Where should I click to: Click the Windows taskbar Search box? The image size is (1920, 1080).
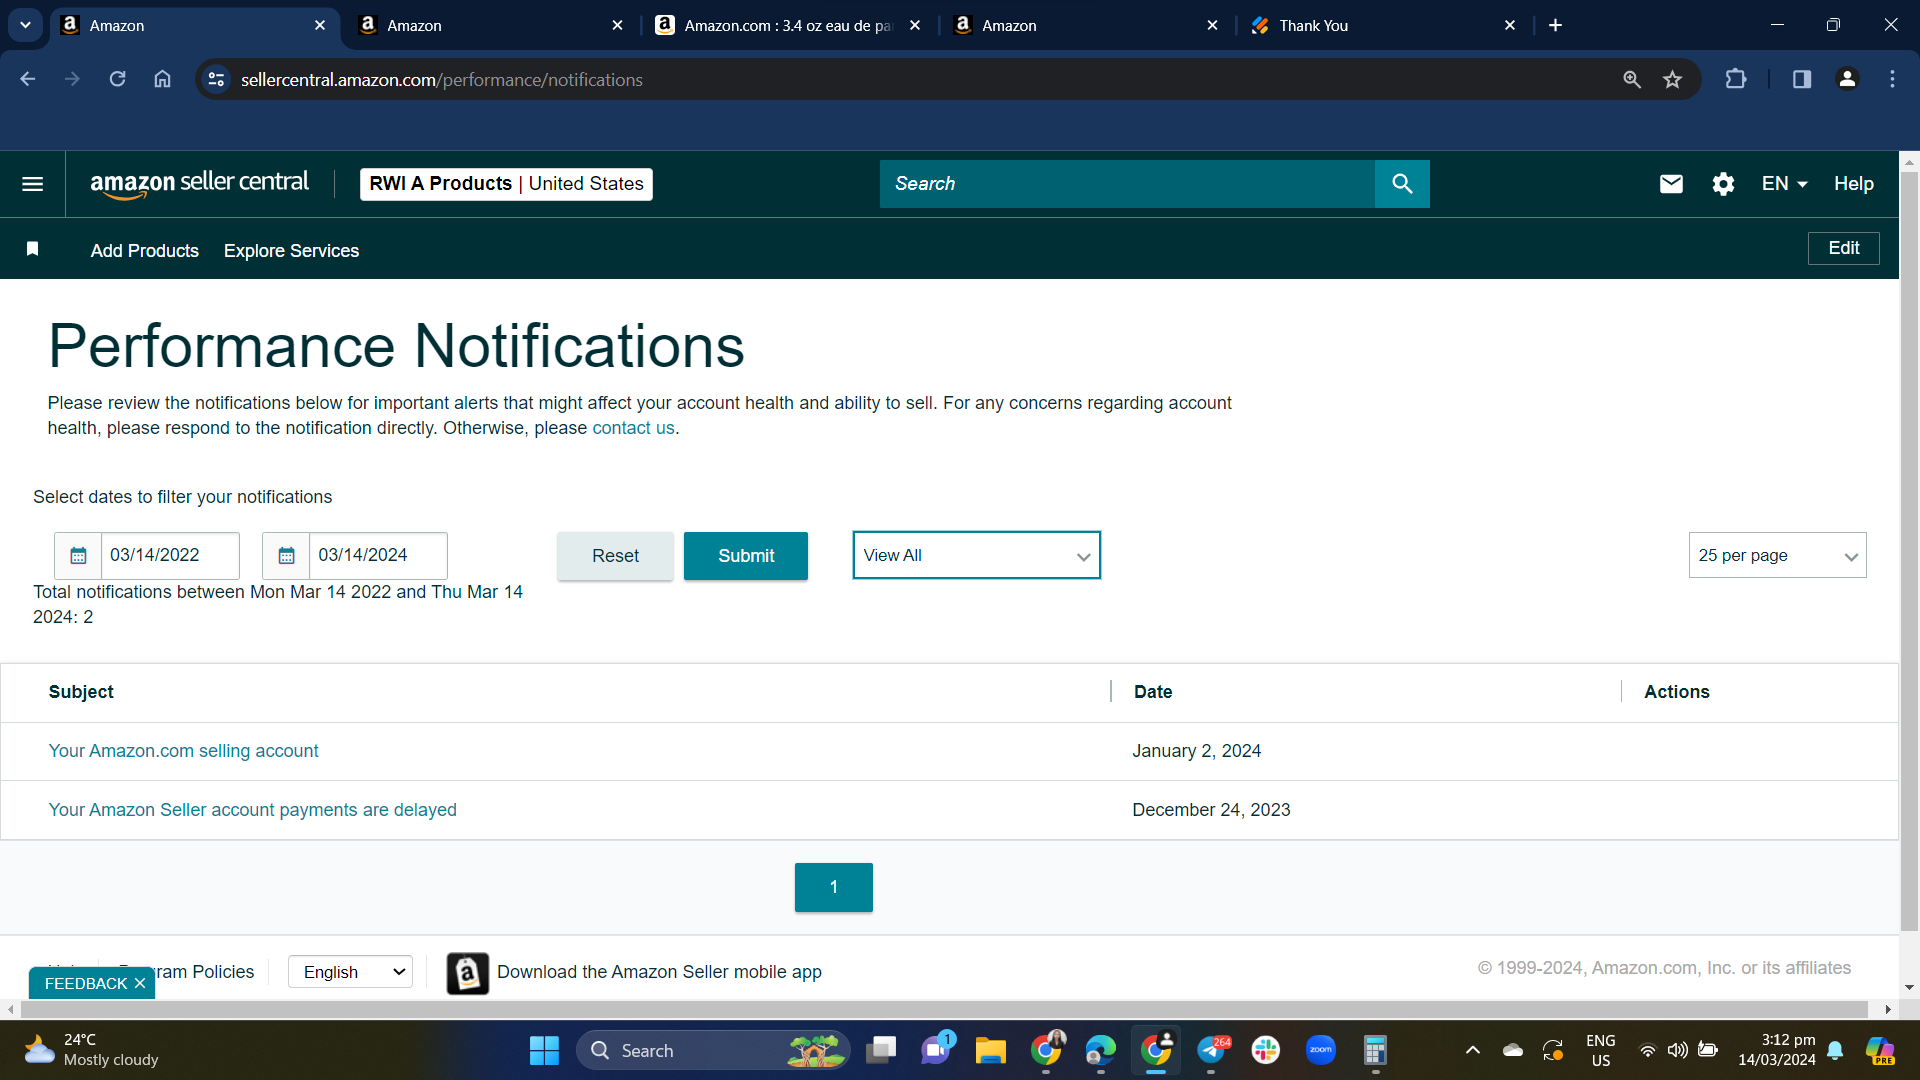pos(713,1051)
